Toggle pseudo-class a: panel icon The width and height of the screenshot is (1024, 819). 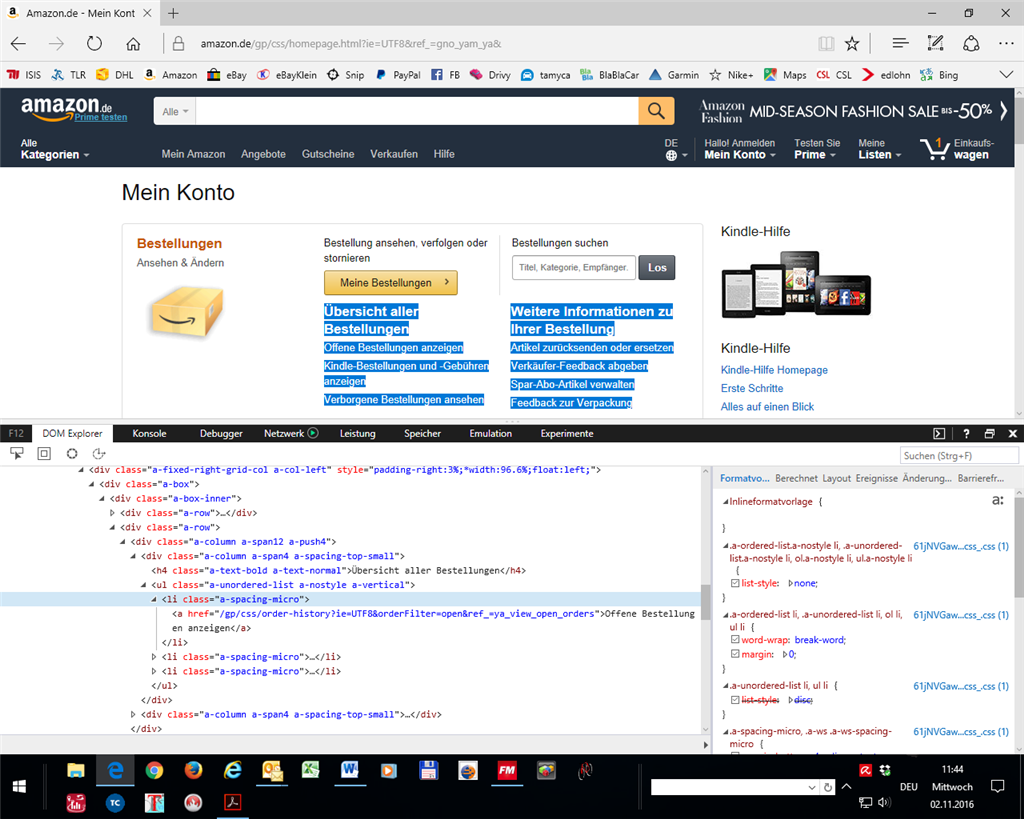(x=997, y=501)
